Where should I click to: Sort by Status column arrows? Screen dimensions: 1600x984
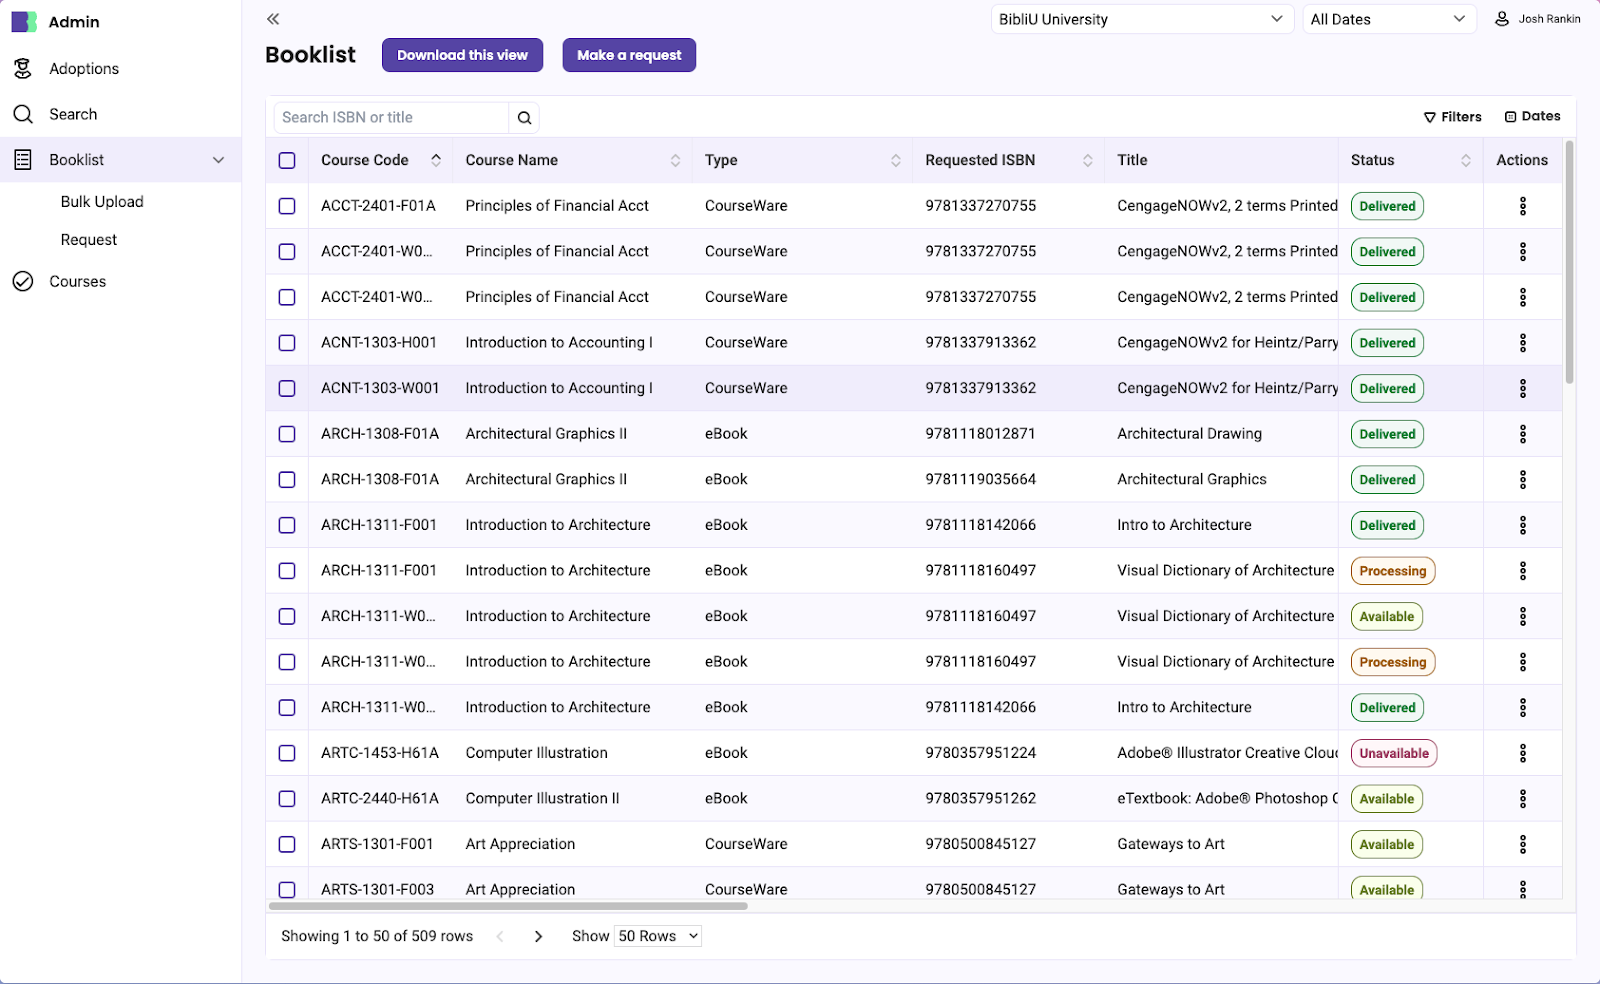[1465, 160]
